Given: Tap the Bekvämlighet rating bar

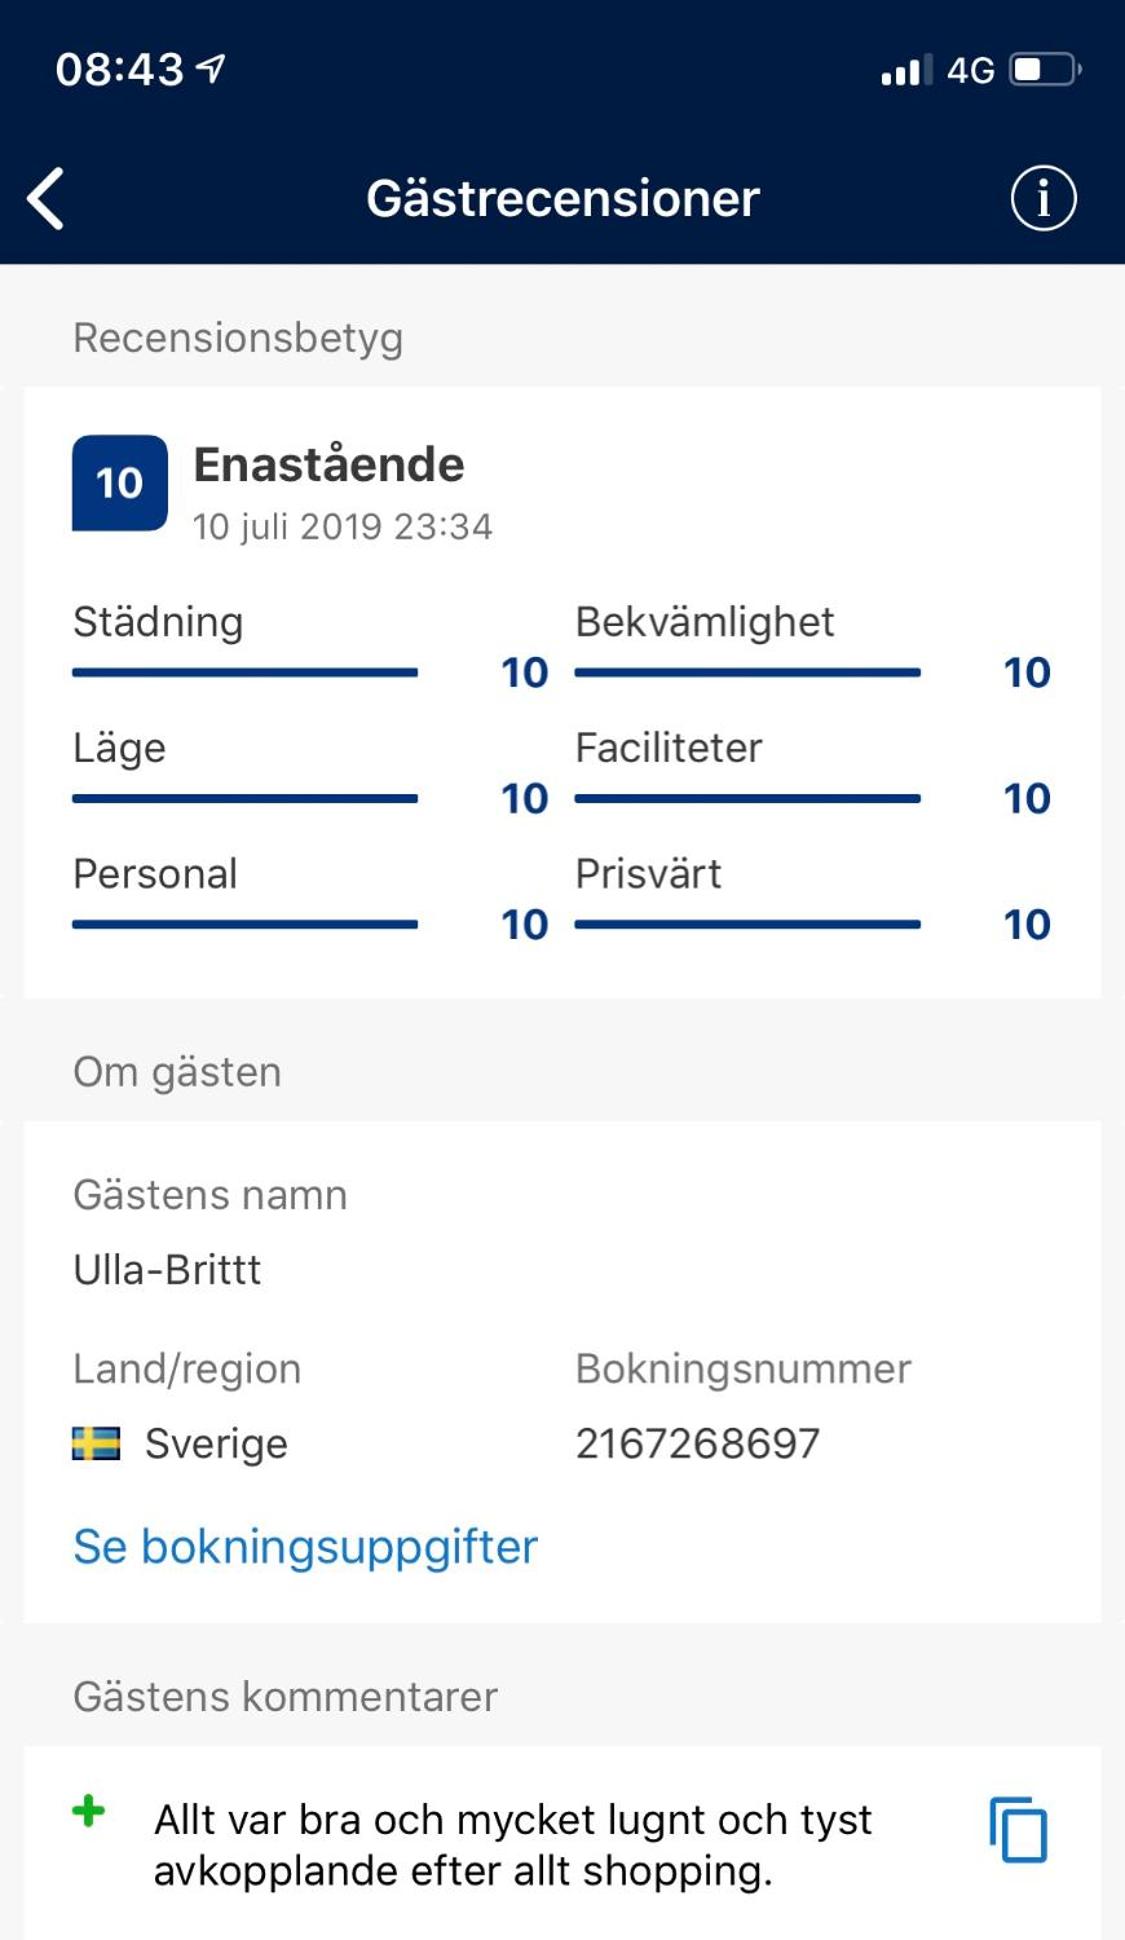Looking at the screenshot, I should (x=748, y=673).
